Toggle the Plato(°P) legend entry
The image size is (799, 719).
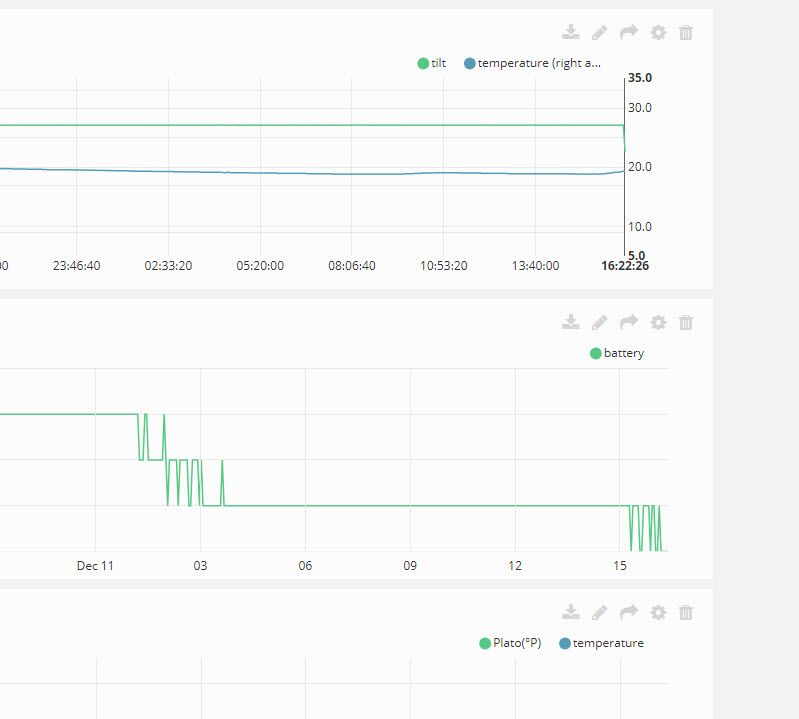510,643
